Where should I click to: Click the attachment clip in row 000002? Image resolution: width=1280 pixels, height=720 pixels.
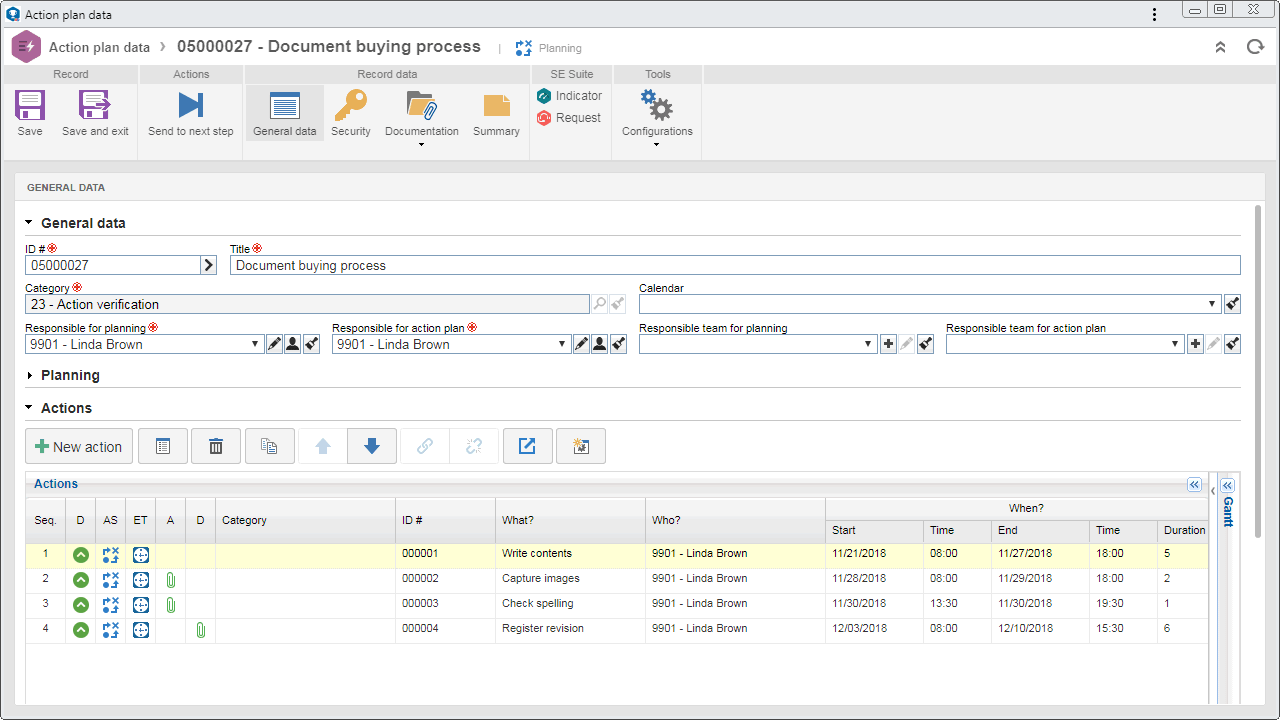click(170, 579)
